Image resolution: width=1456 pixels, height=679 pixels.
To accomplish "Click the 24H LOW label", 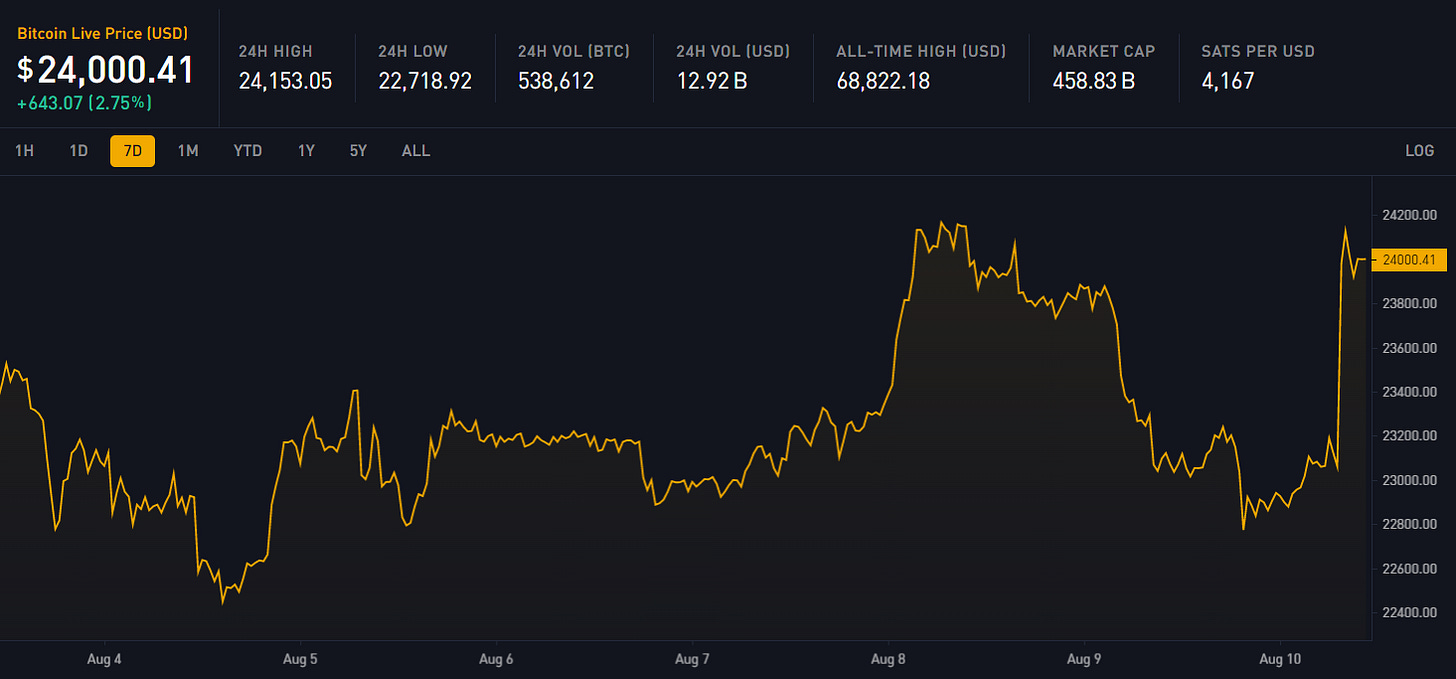I will point(413,51).
